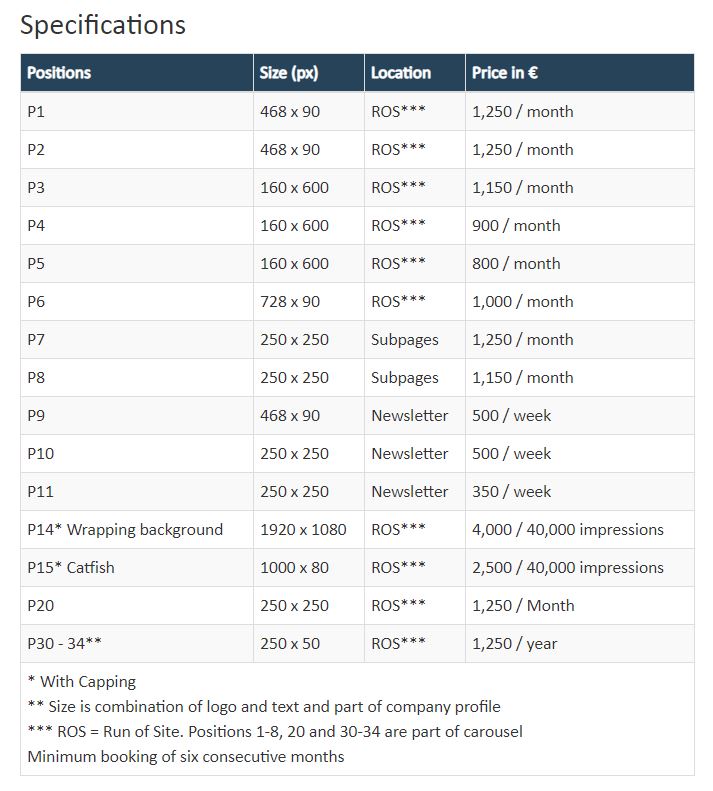The height and width of the screenshot is (791, 713).
Task: Click the 800 / month price cell
Action: tap(516, 264)
